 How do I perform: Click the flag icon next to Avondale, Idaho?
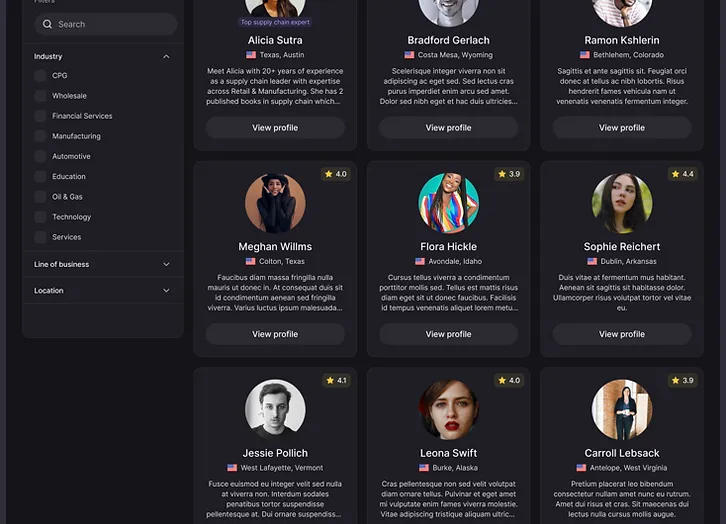click(x=420, y=261)
